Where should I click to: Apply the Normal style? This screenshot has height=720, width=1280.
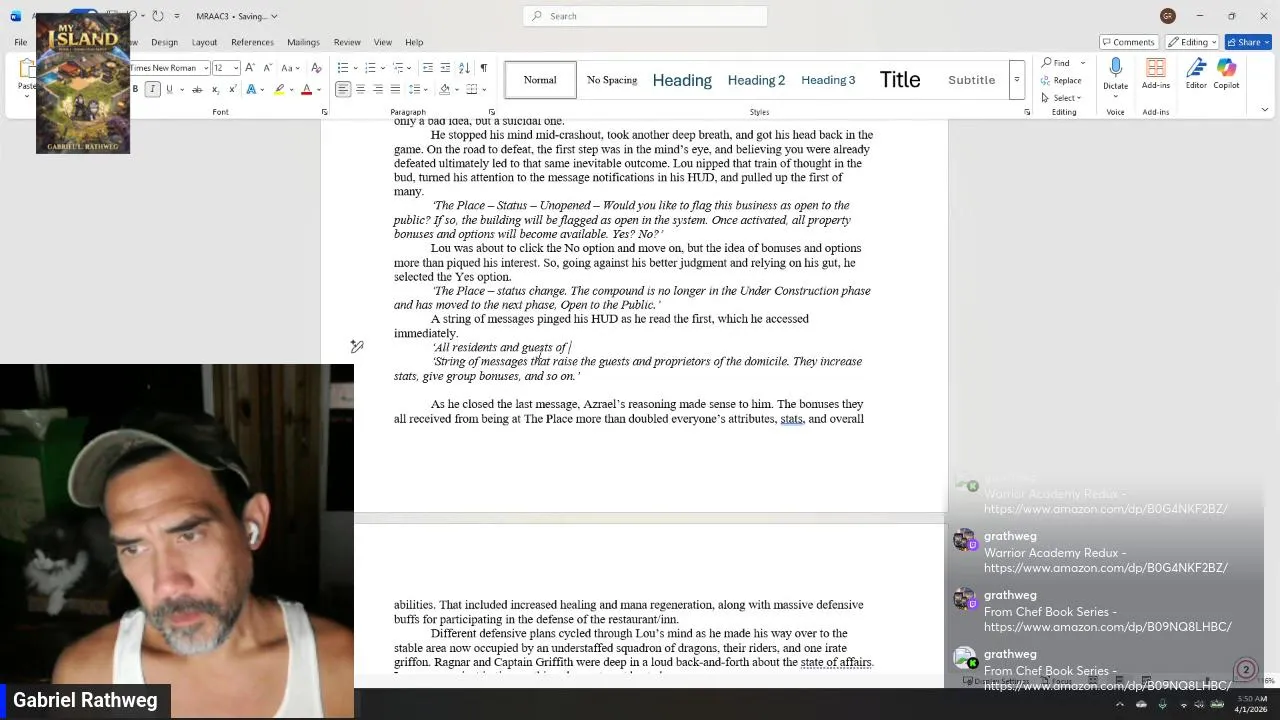pos(540,80)
